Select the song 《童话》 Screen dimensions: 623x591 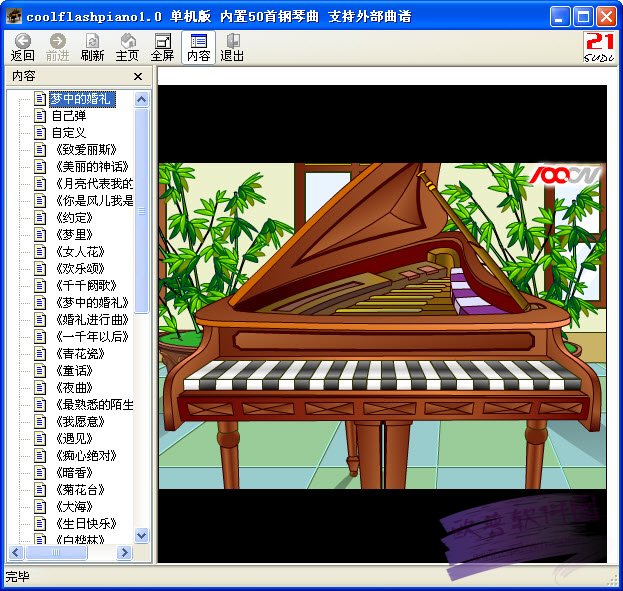coord(74,370)
